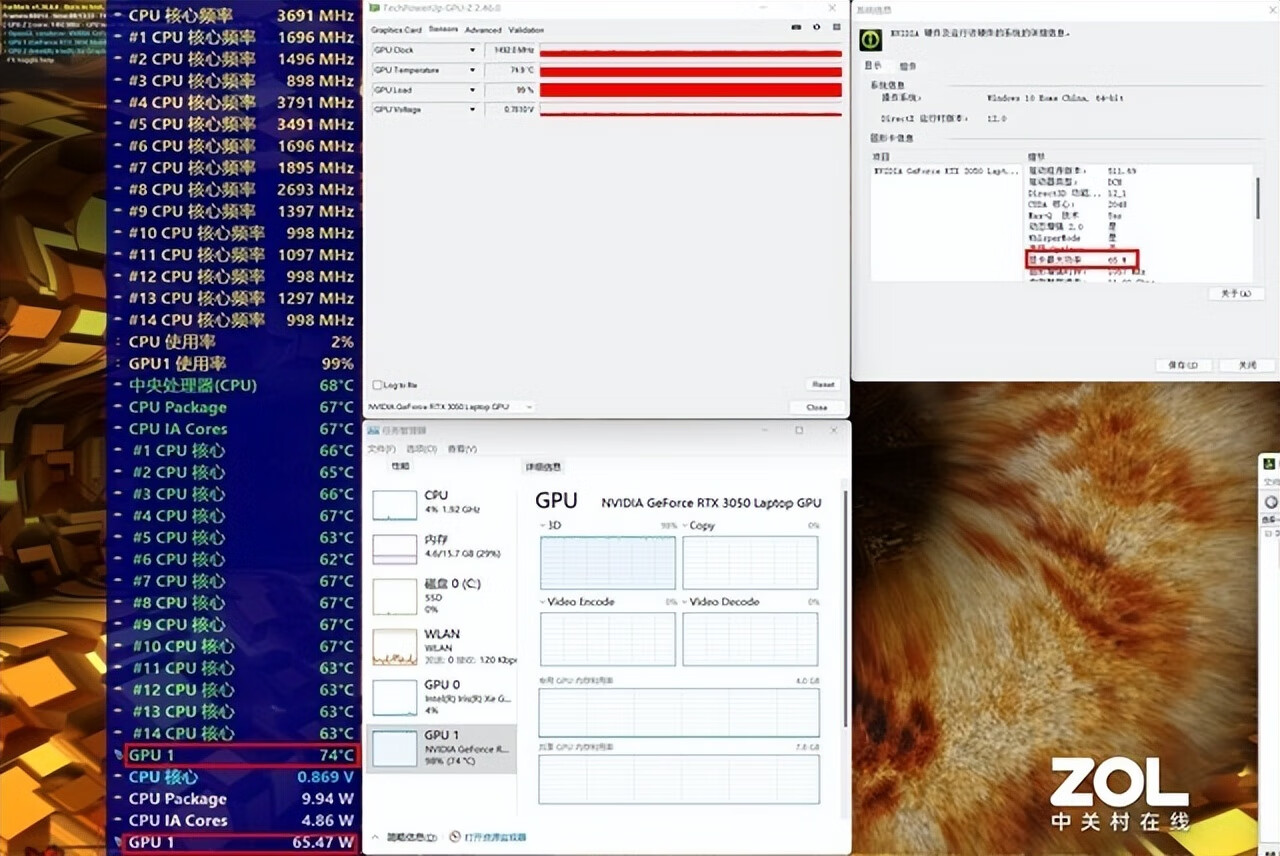This screenshot has height=856, width=1280.
Task: Select the WLAN item in Task Manager
Action: [442, 646]
